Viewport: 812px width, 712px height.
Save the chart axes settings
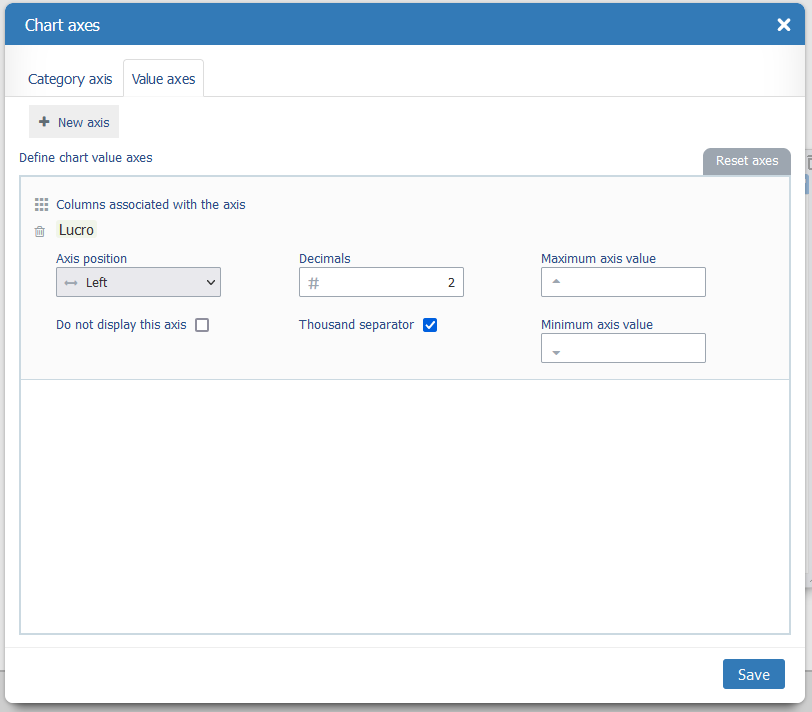(x=753, y=674)
